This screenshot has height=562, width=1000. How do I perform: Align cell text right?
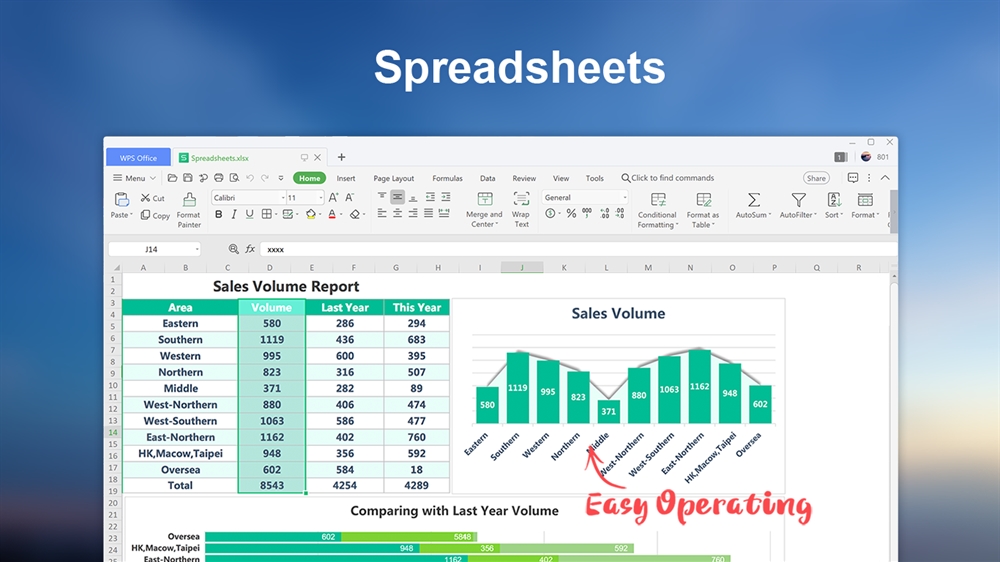[x=413, y=214]
